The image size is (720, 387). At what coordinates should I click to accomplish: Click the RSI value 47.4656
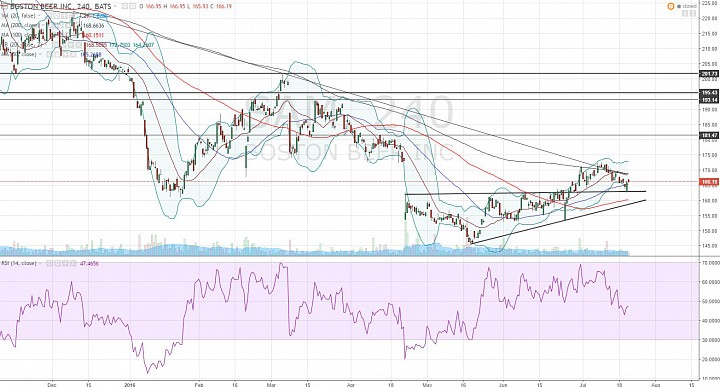coord(89,264)
